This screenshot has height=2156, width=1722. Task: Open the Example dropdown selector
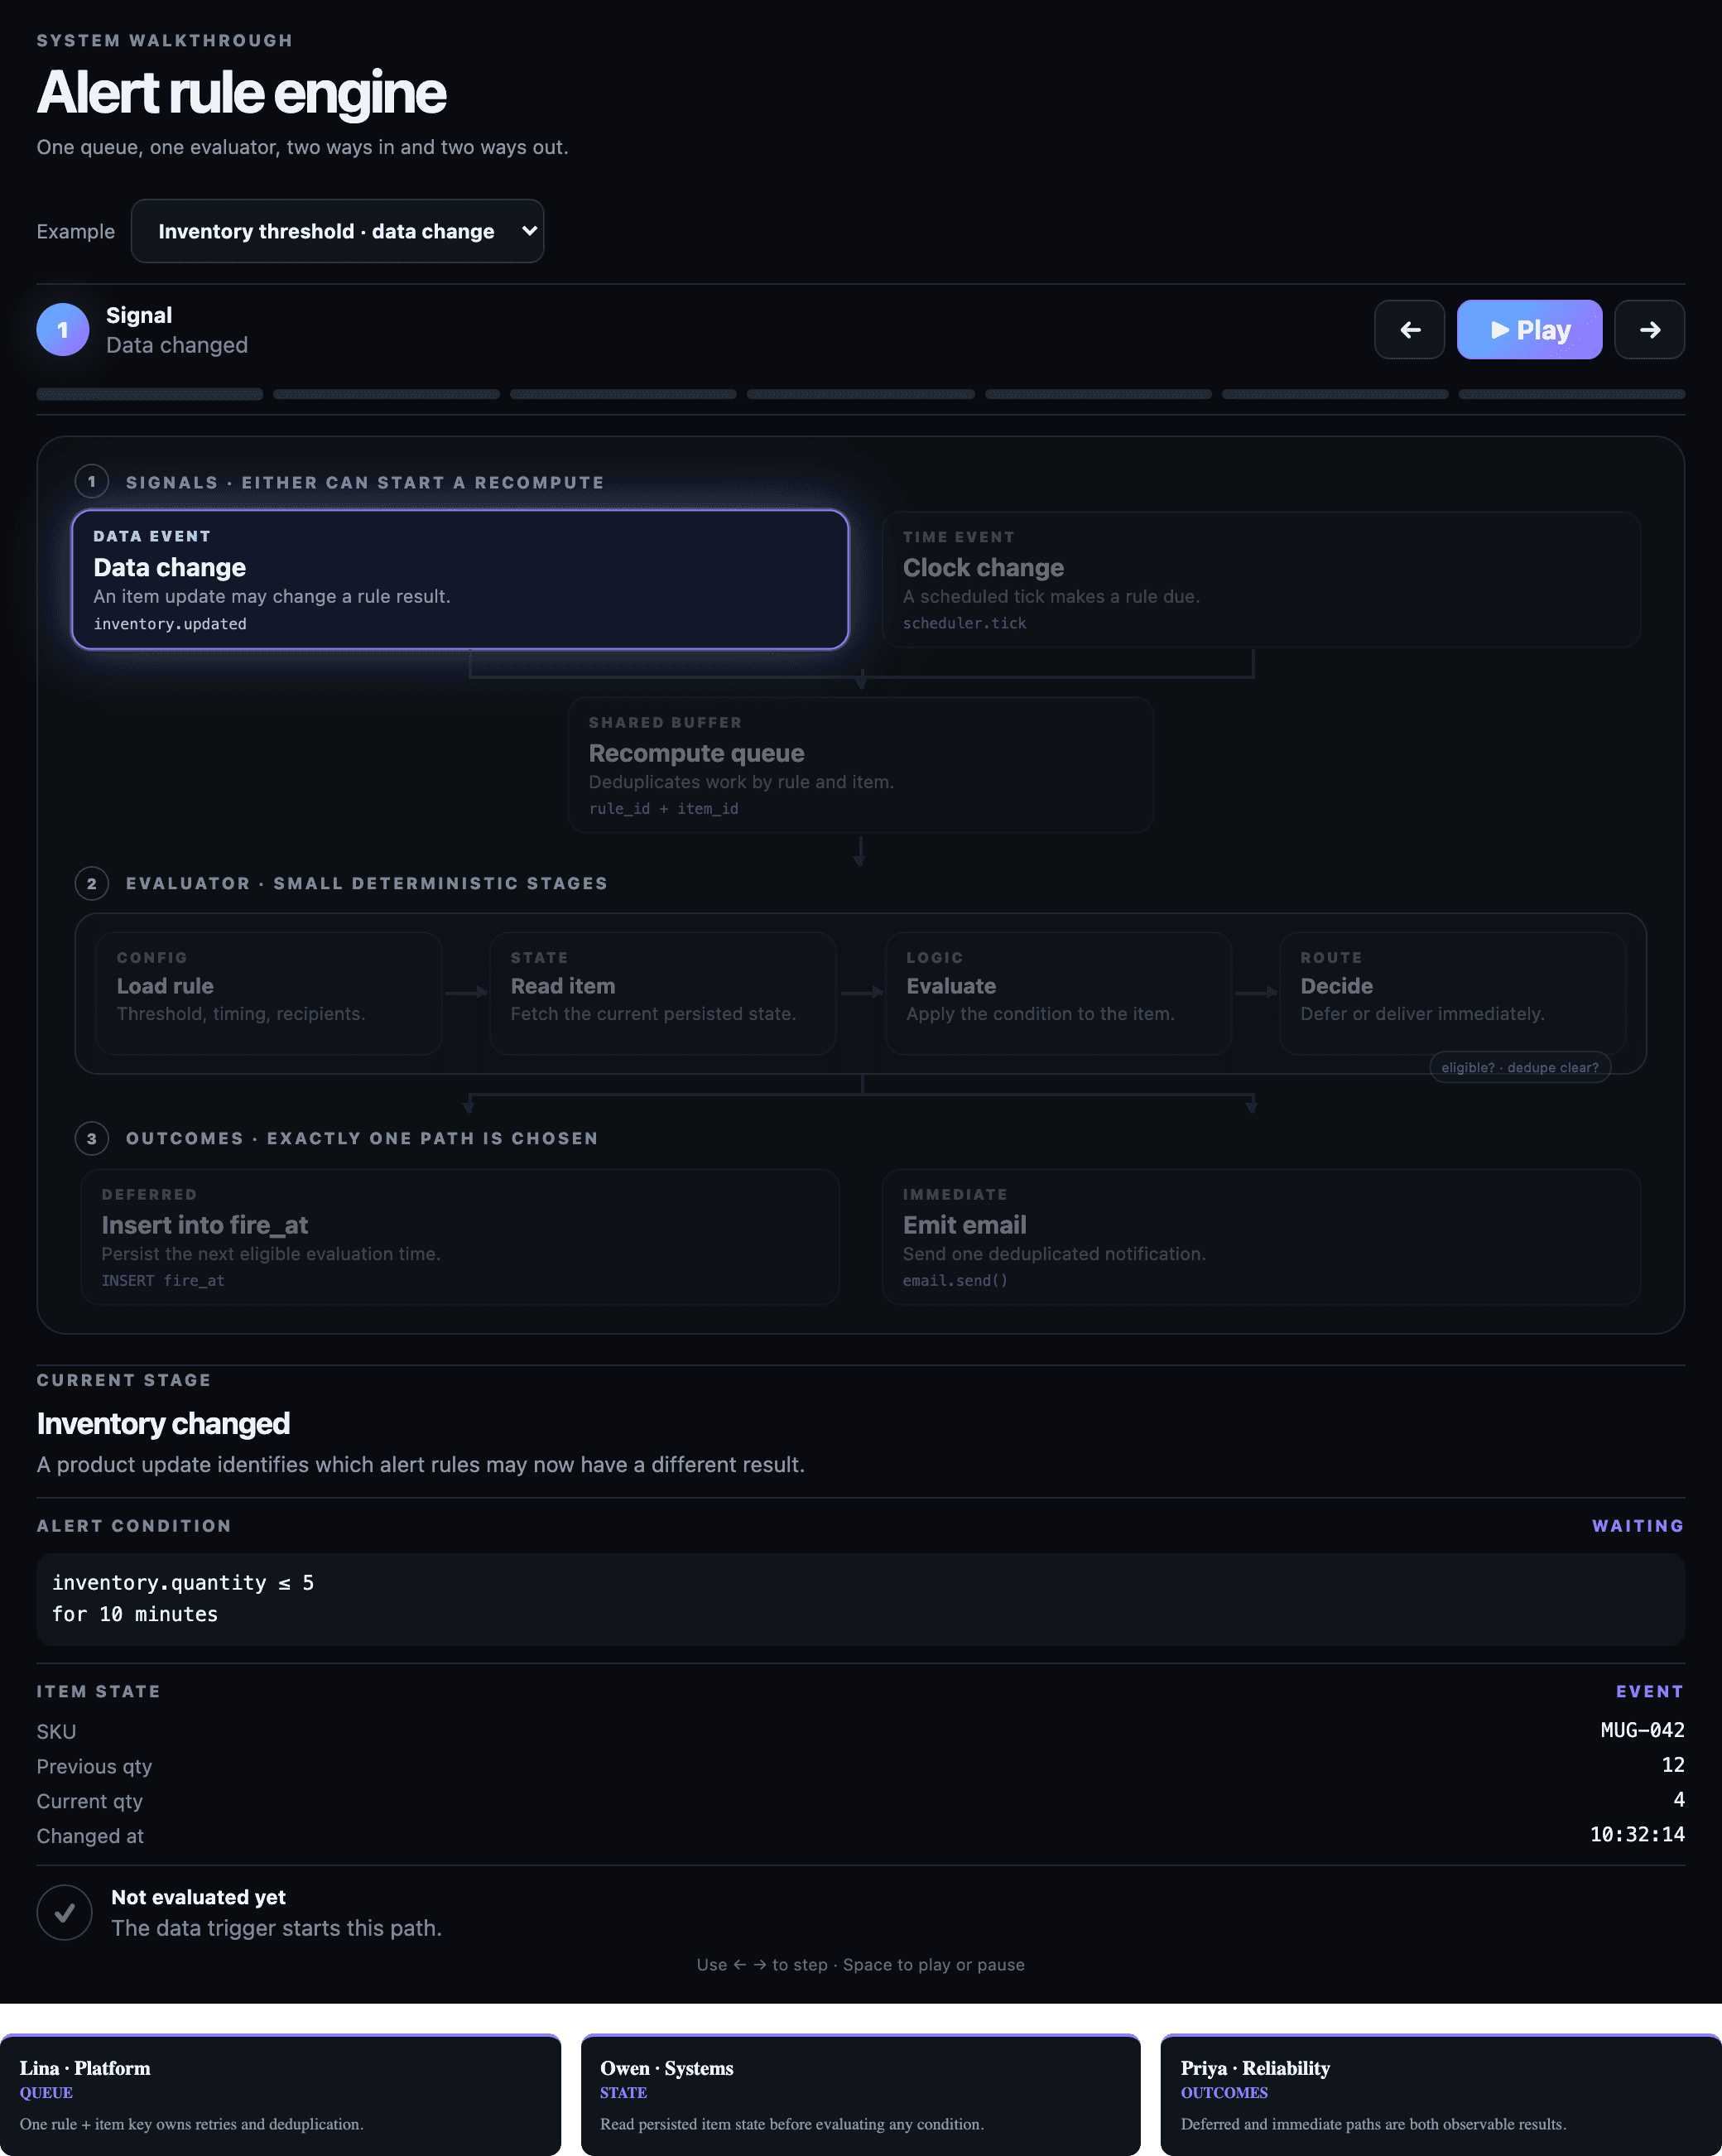337,231
